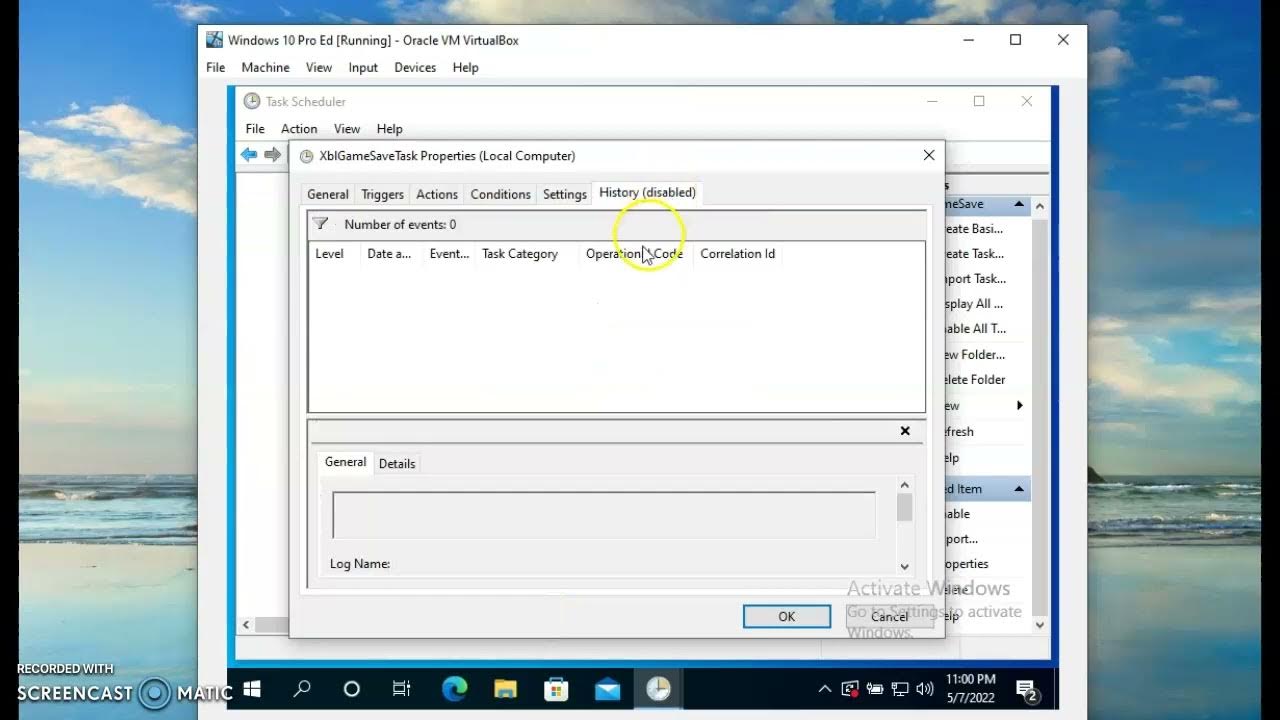This screenshot has width=1280, height=720.
Task: Open Mail app from taskbar
Action: click(x=607, y=689)
